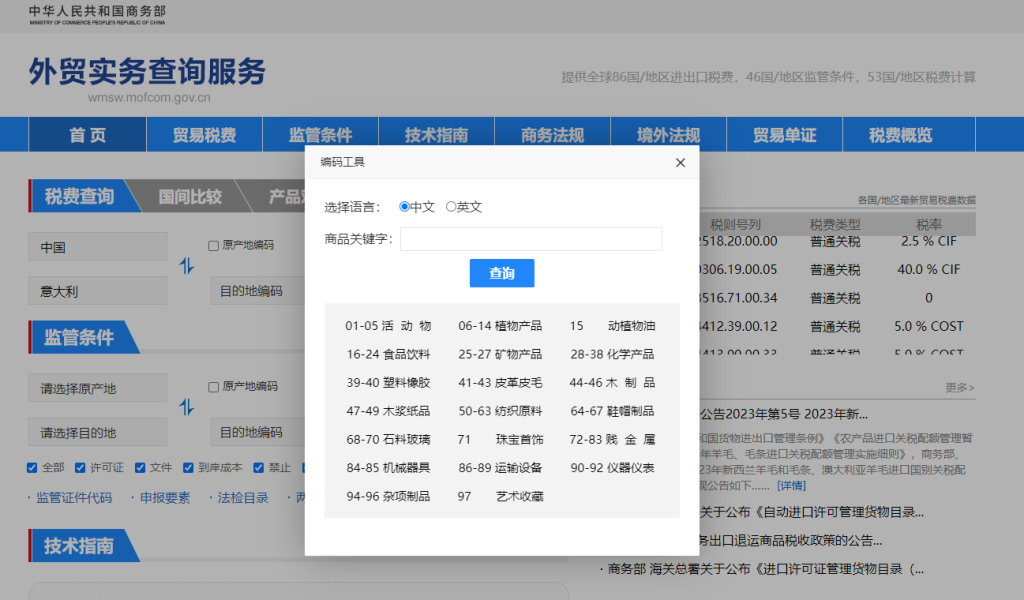Screen dimensions: 1024x600
Task: Open the 境外法规 navigation tab
Action: pos(668,135)
